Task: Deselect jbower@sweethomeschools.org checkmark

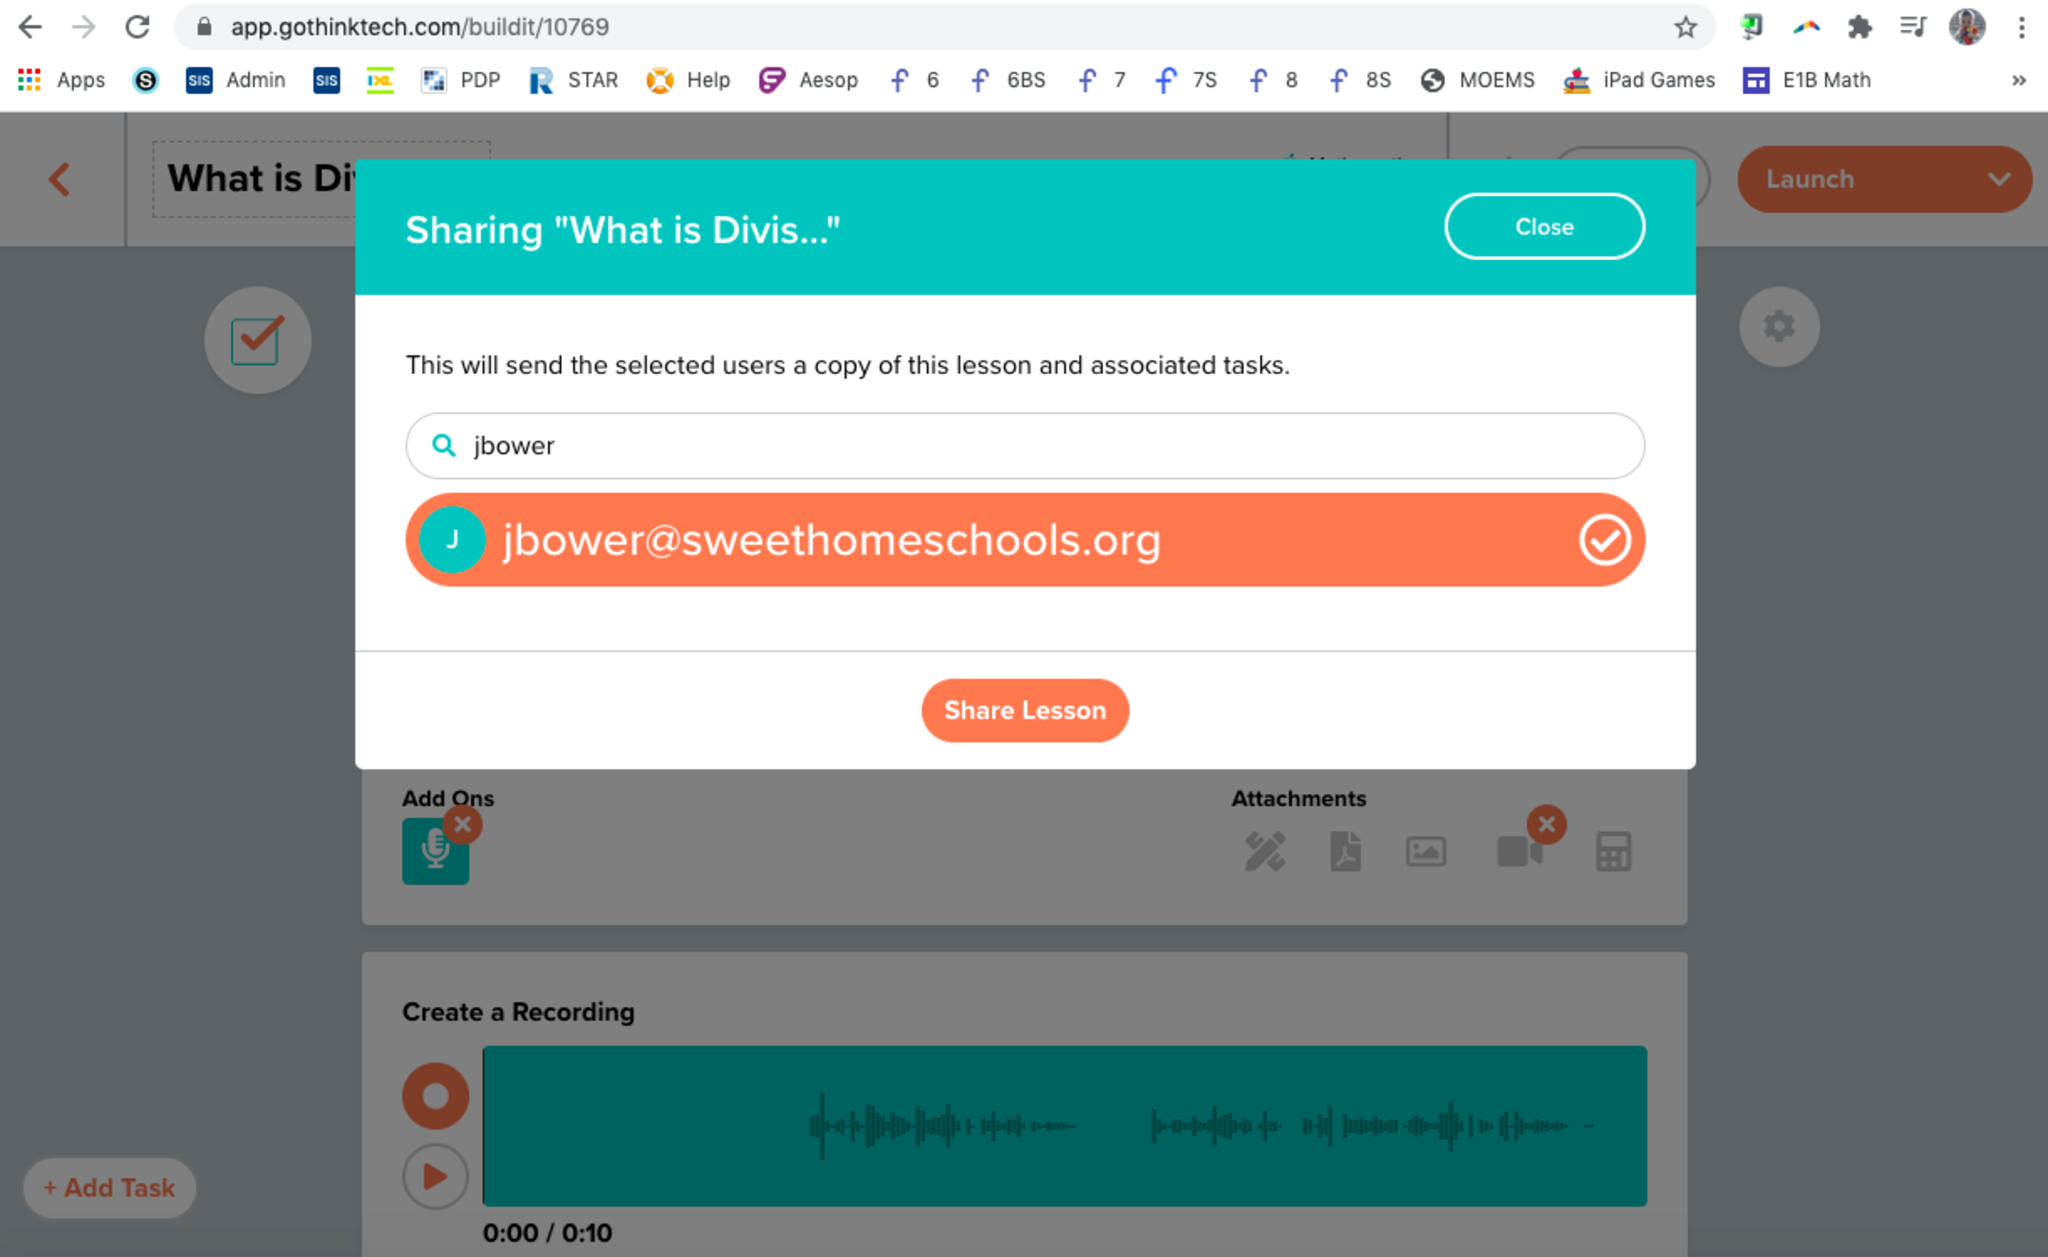Action: pos(1604,540)
